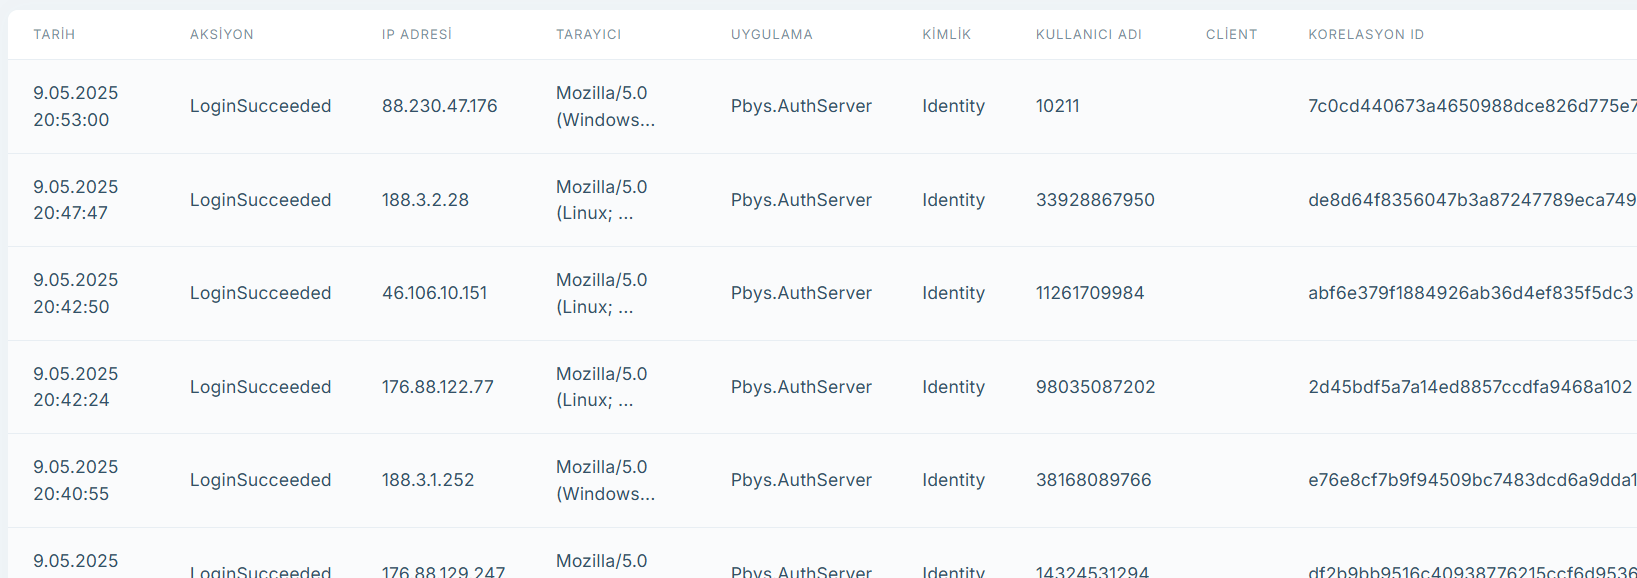Select IP address 46.106.10.151 cell
Viewport: 1637px width, 578px height.
434,293
